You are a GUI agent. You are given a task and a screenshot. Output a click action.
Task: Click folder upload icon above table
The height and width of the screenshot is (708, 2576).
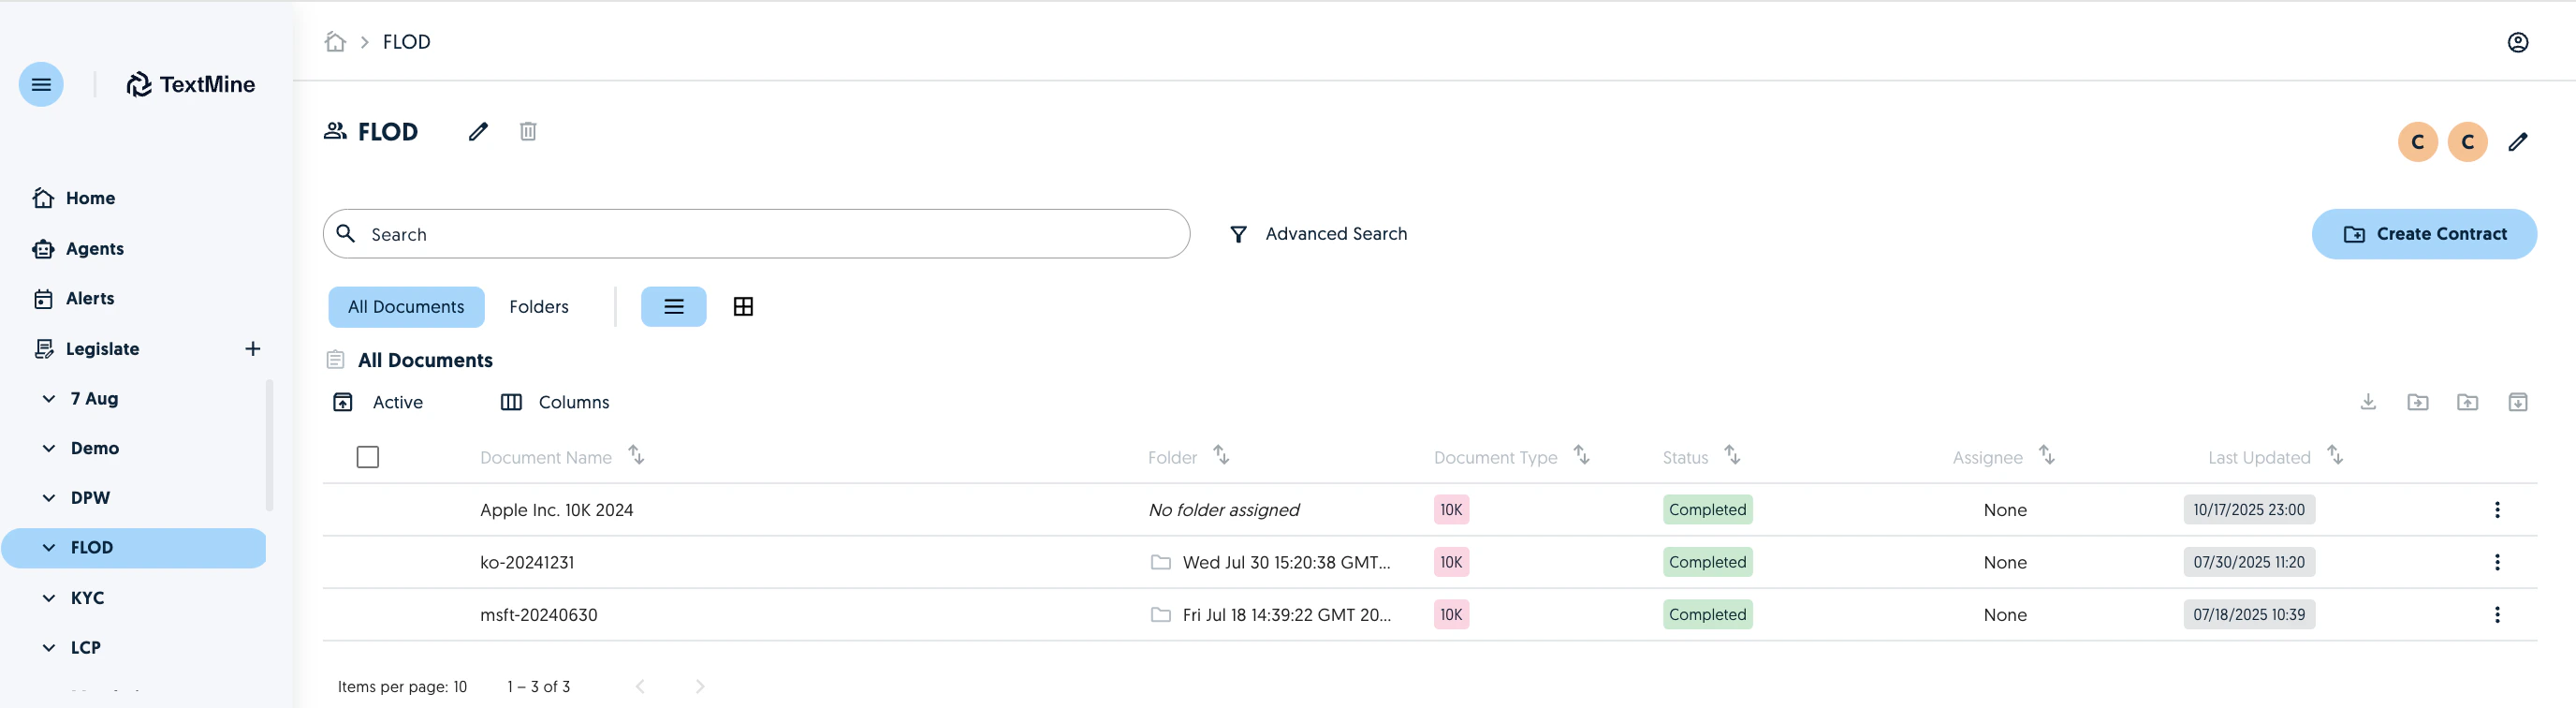2468,402
